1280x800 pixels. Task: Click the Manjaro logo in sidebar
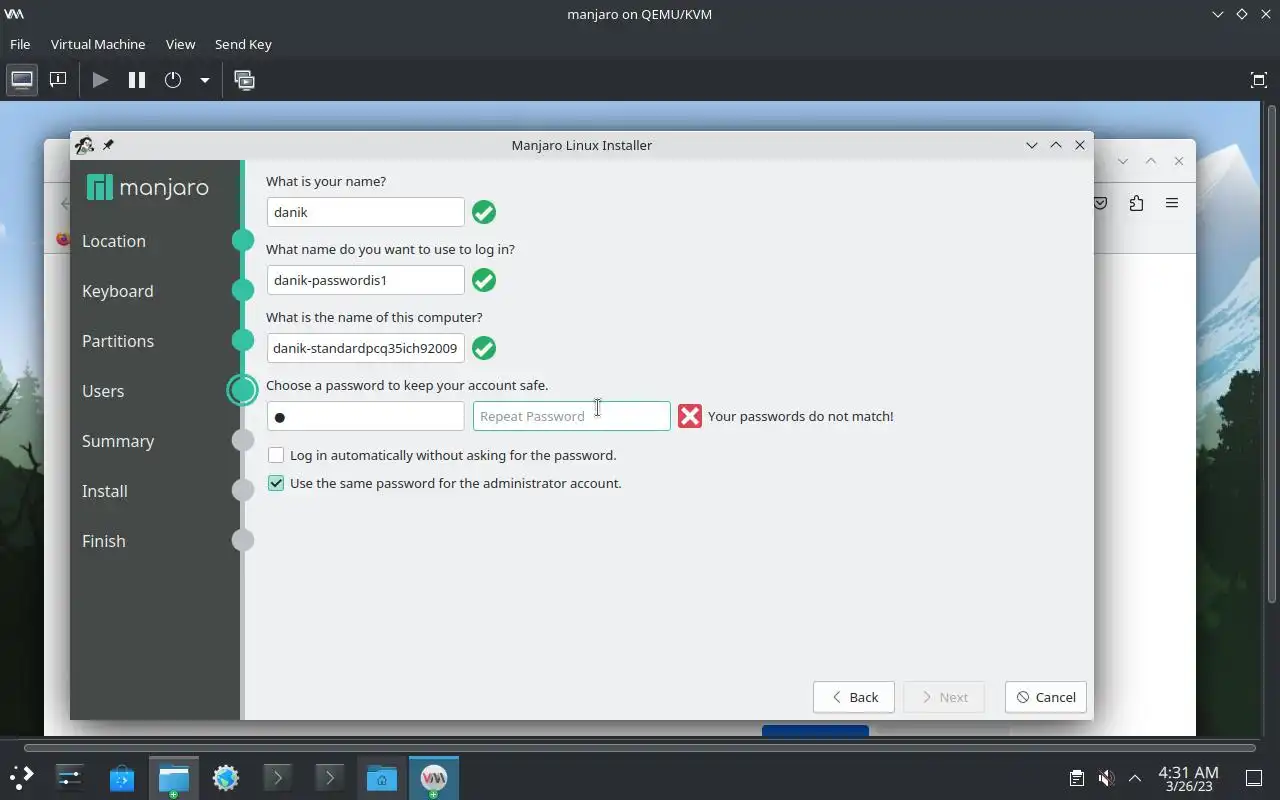point(148,187)
